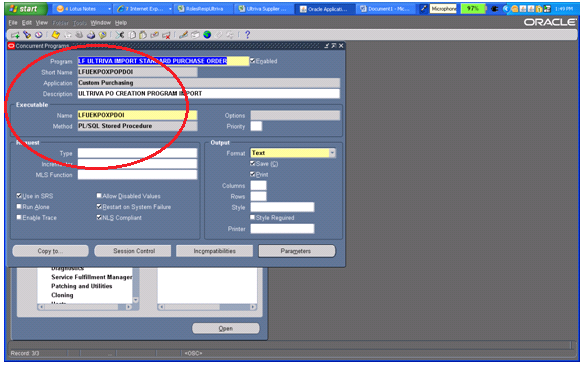Click the Cut scissors toolbar icon
This screenshot has height=366, width=584.
pyautogui.click(x=120, y=35)
